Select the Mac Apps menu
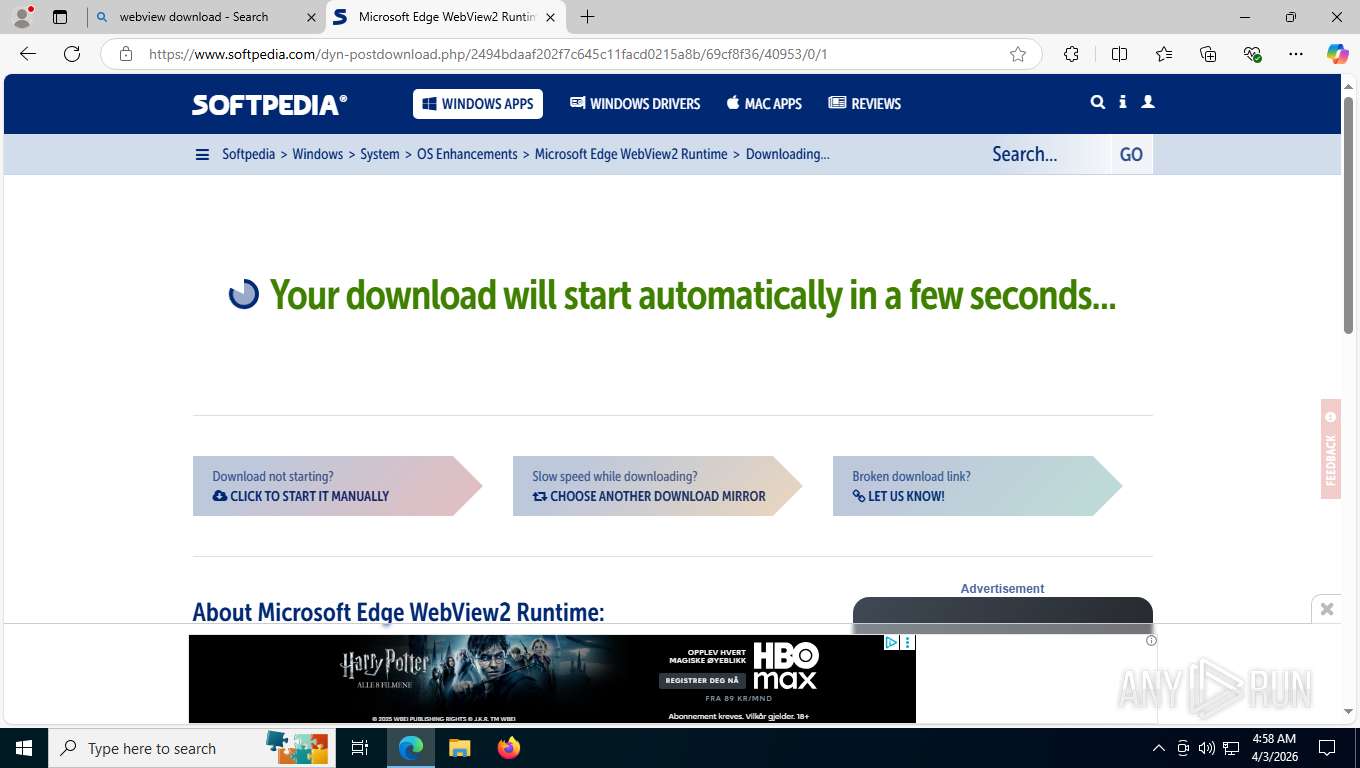The image size is (1360, 768). (764, 104)
